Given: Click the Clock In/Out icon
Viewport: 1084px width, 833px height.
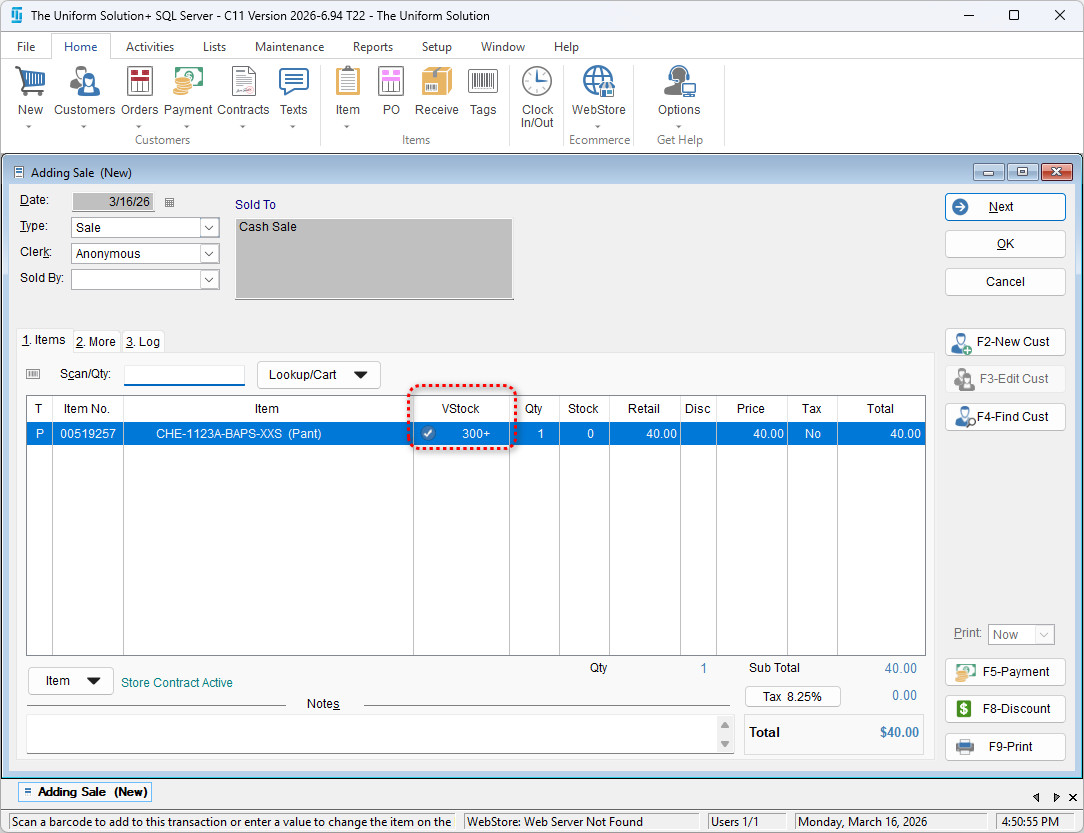Looking at the screenshot, I should pyautogui.click(x=537, y=83).
